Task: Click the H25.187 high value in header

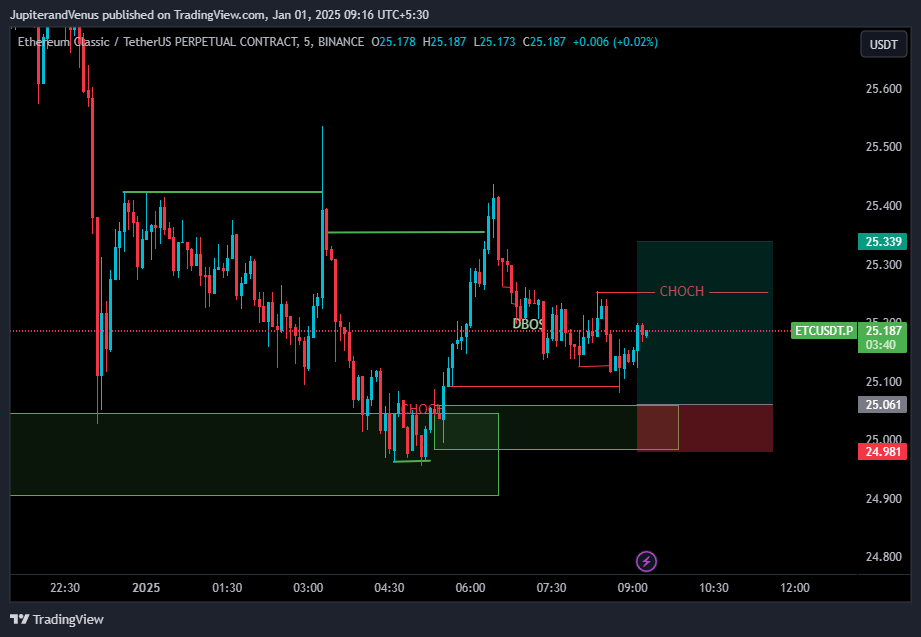Action: [x=444, y=42]
